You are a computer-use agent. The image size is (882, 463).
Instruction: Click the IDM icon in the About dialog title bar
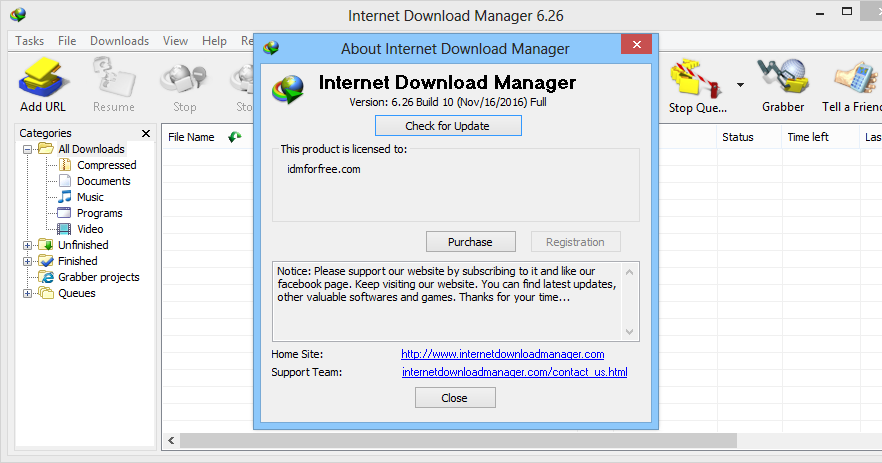click(271, 48)
